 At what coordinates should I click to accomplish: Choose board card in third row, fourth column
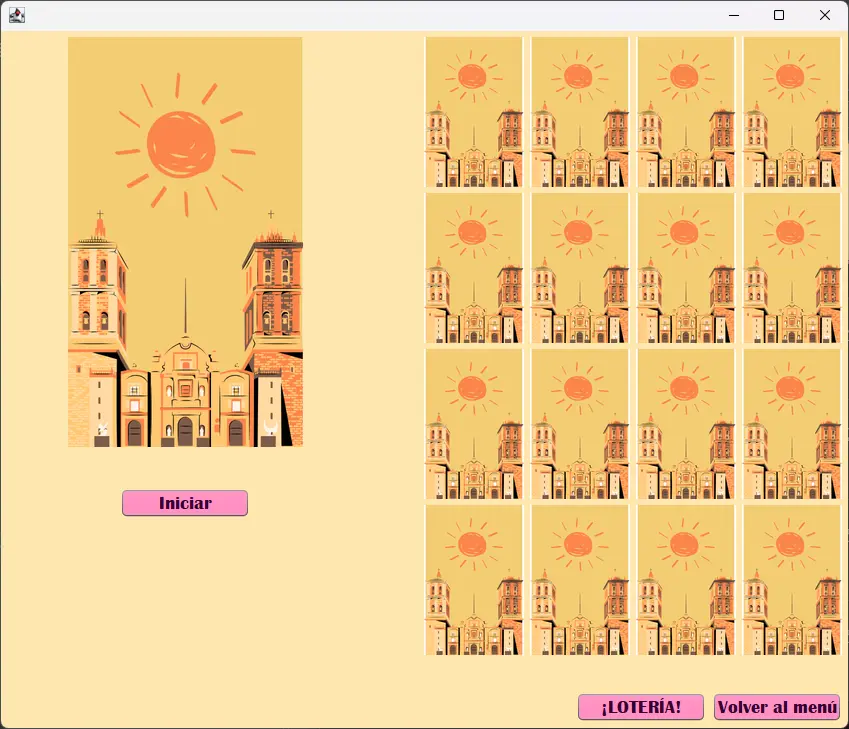click(791, 424)
